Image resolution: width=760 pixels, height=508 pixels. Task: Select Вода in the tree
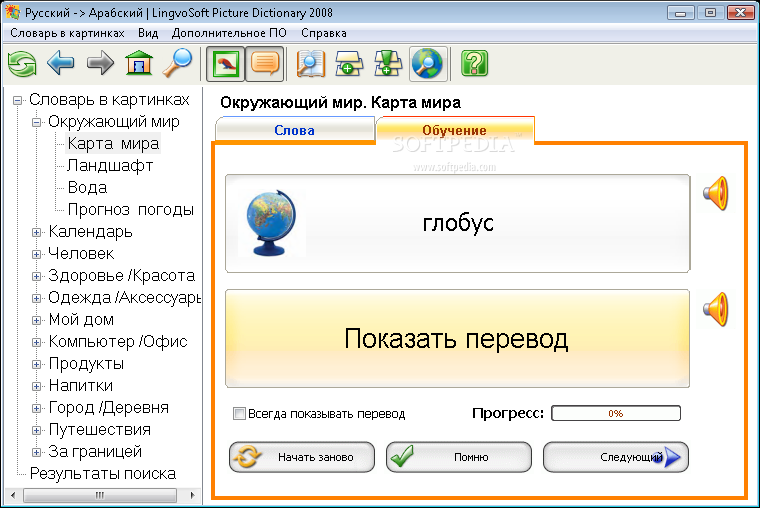[87, 188]
